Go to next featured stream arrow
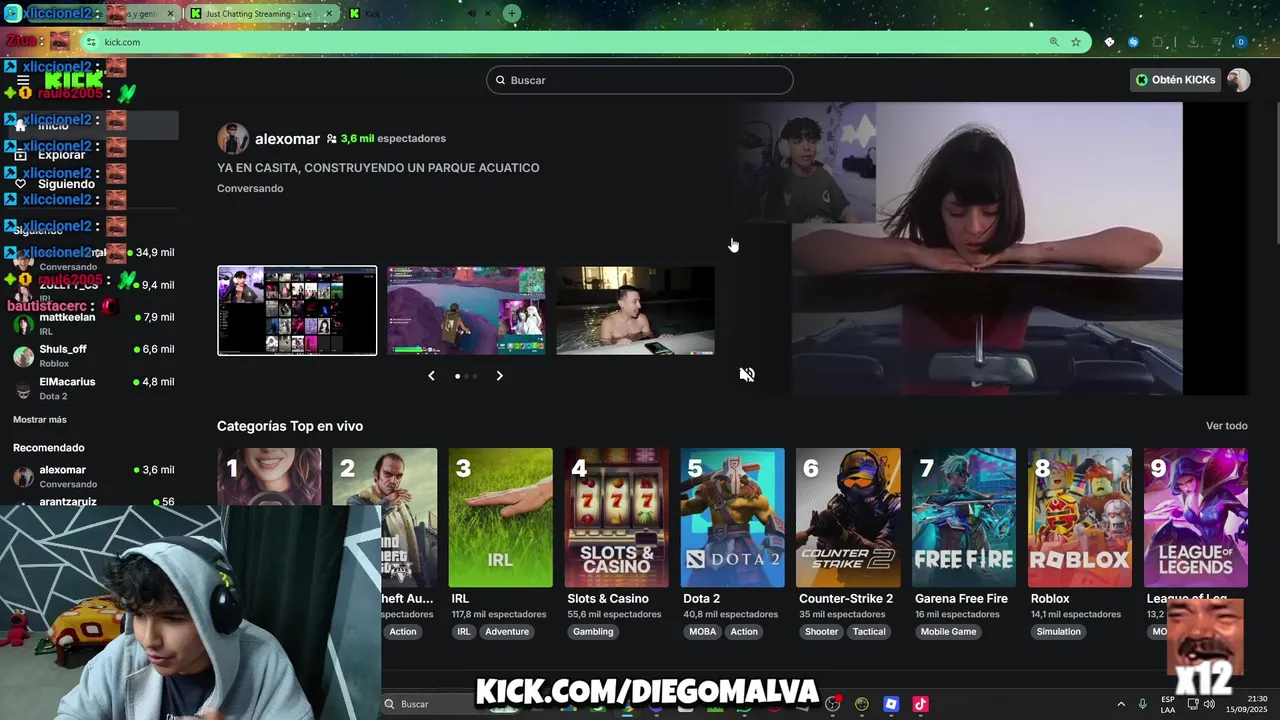Screen dimensions: 1280x720 500,376
